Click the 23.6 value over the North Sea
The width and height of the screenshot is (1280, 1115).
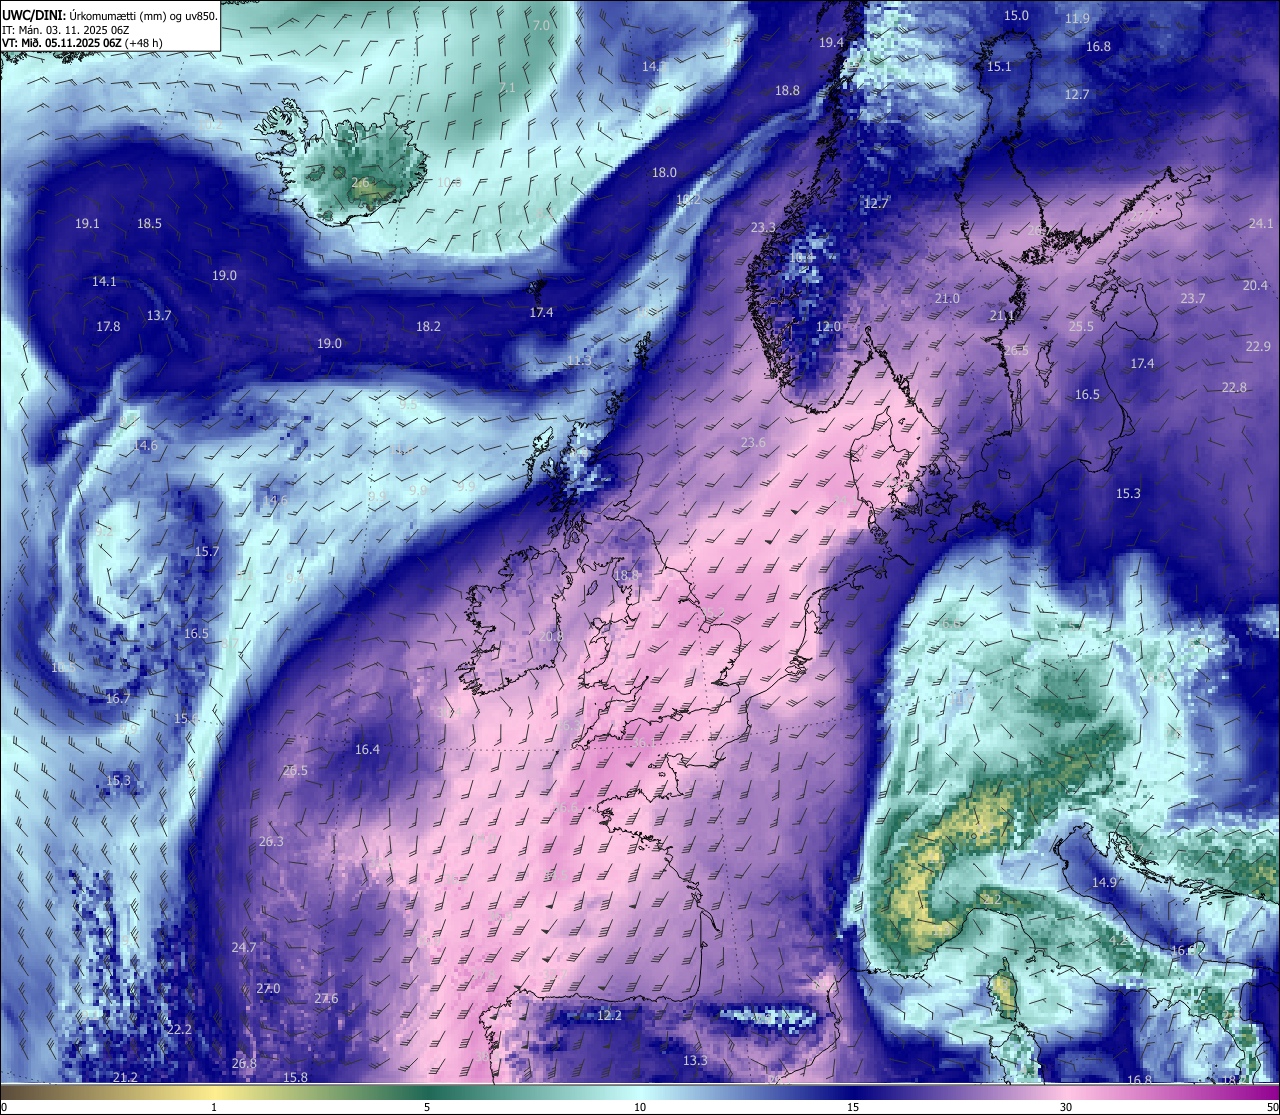(753, 443)
